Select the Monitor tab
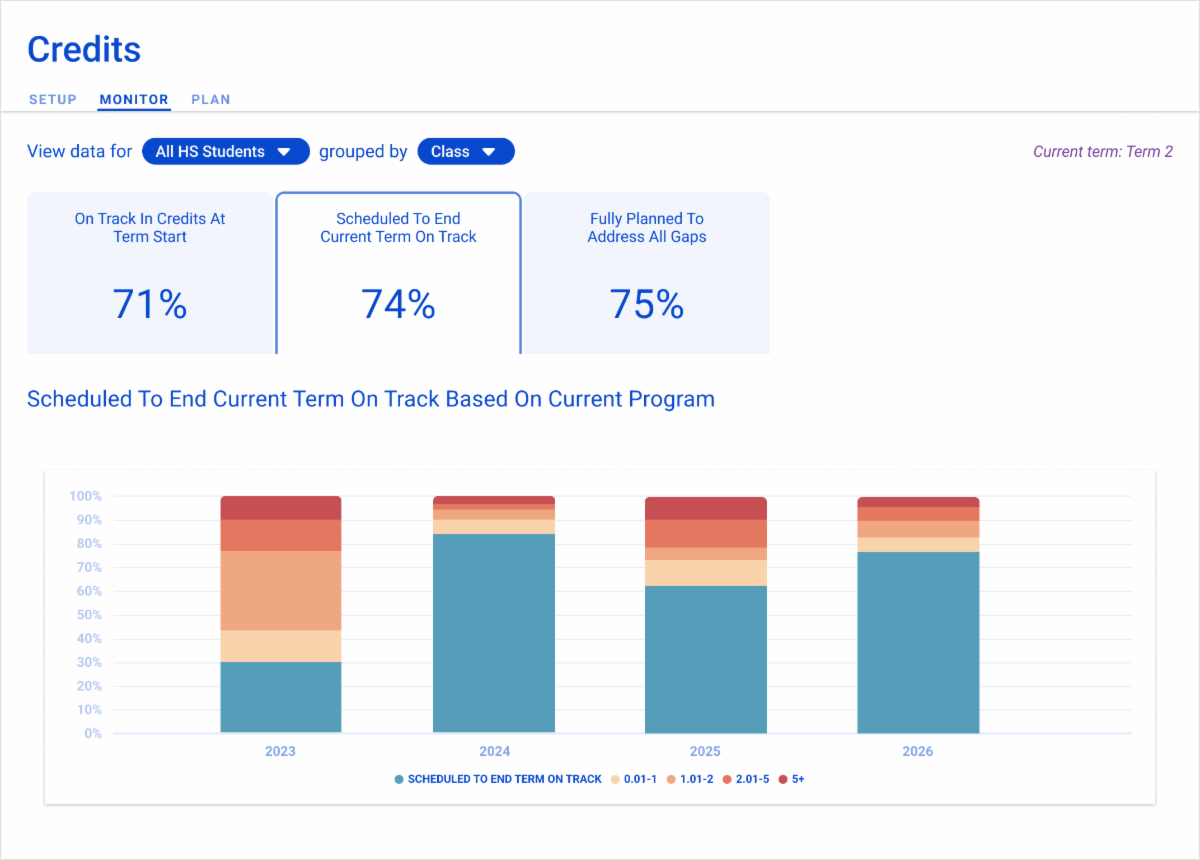The width and height of the screenshot is (1200, 860). 134,100
